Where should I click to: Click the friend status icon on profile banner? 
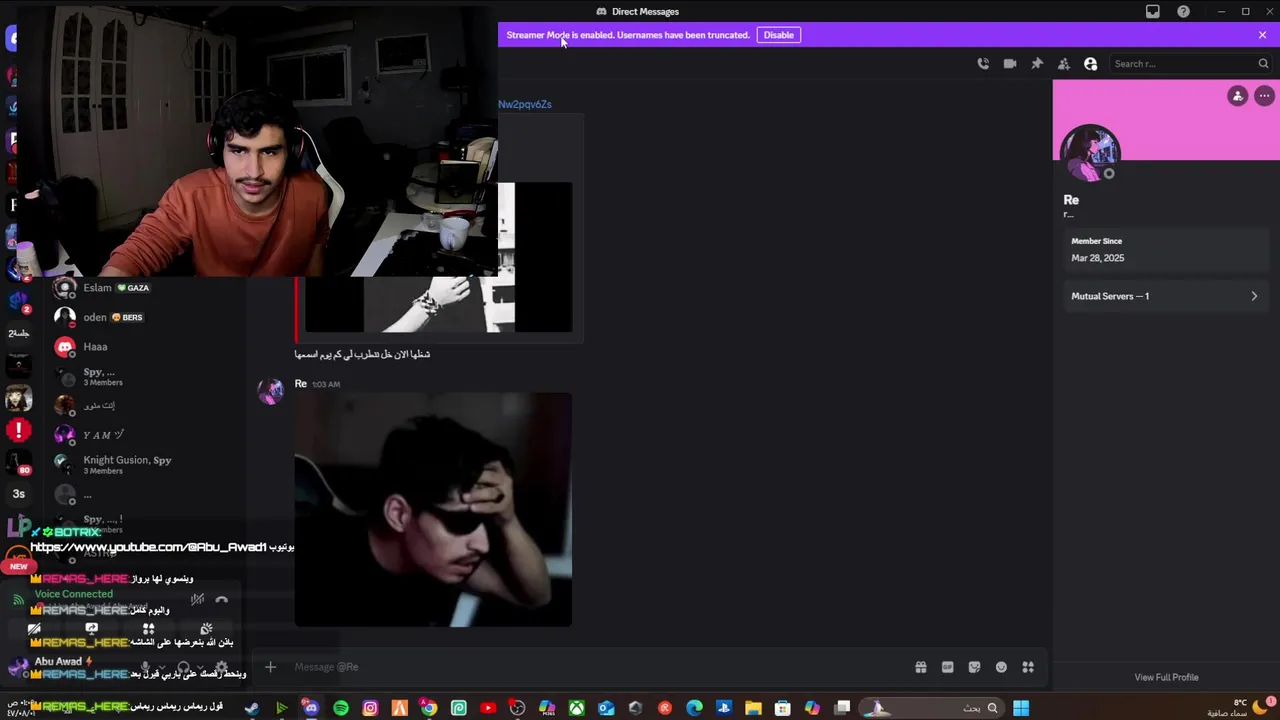[x=1238, y=96]
